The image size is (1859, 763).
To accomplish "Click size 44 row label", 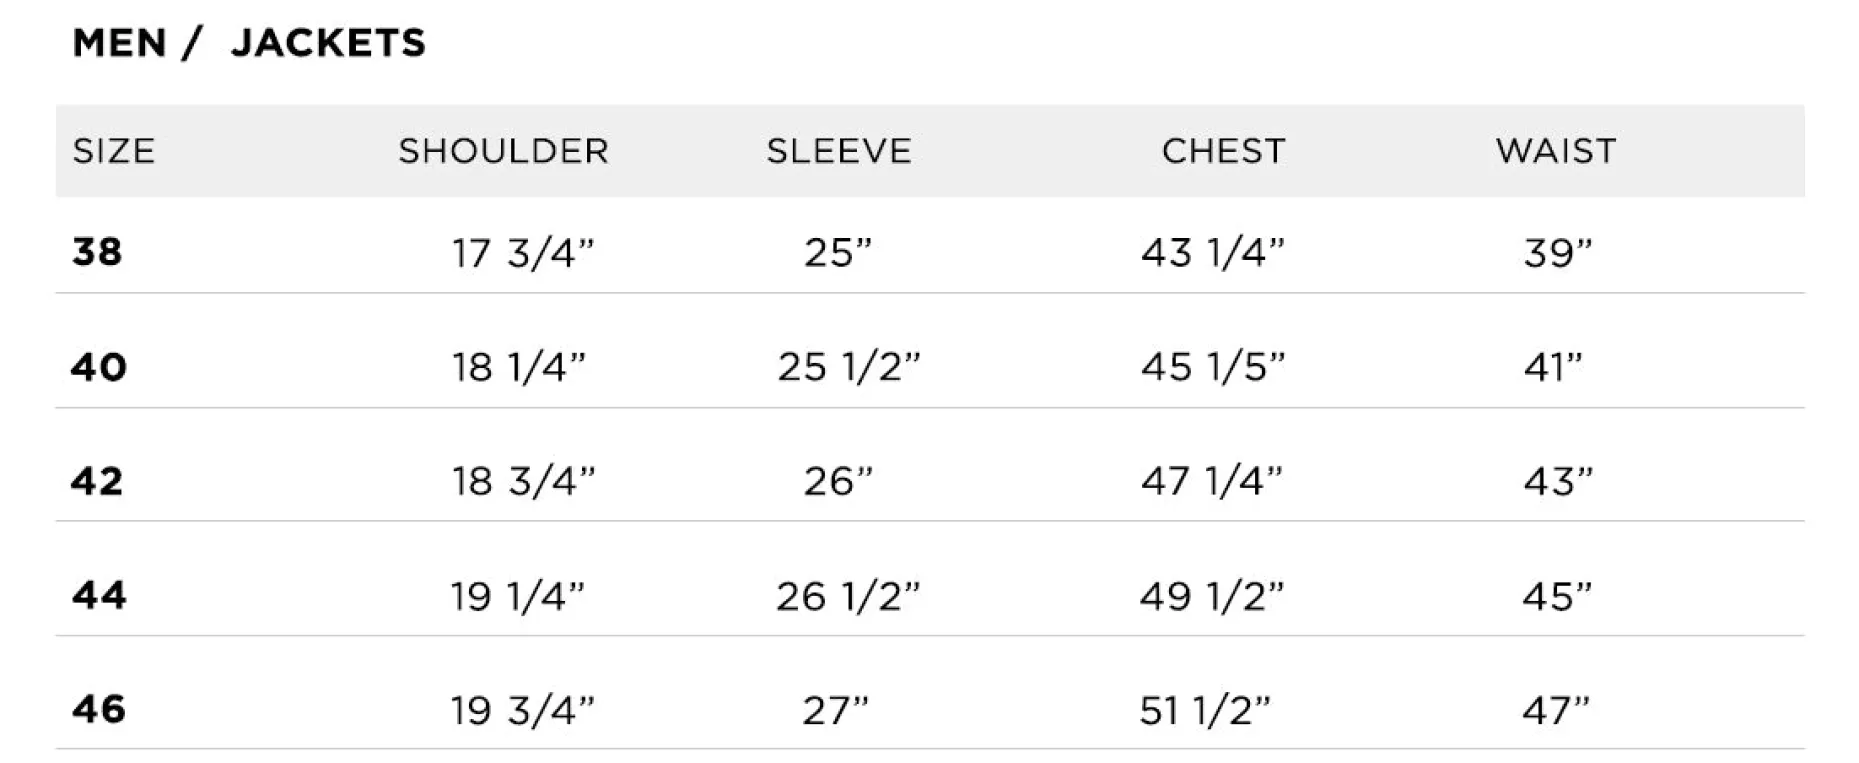I will (99, 595).
